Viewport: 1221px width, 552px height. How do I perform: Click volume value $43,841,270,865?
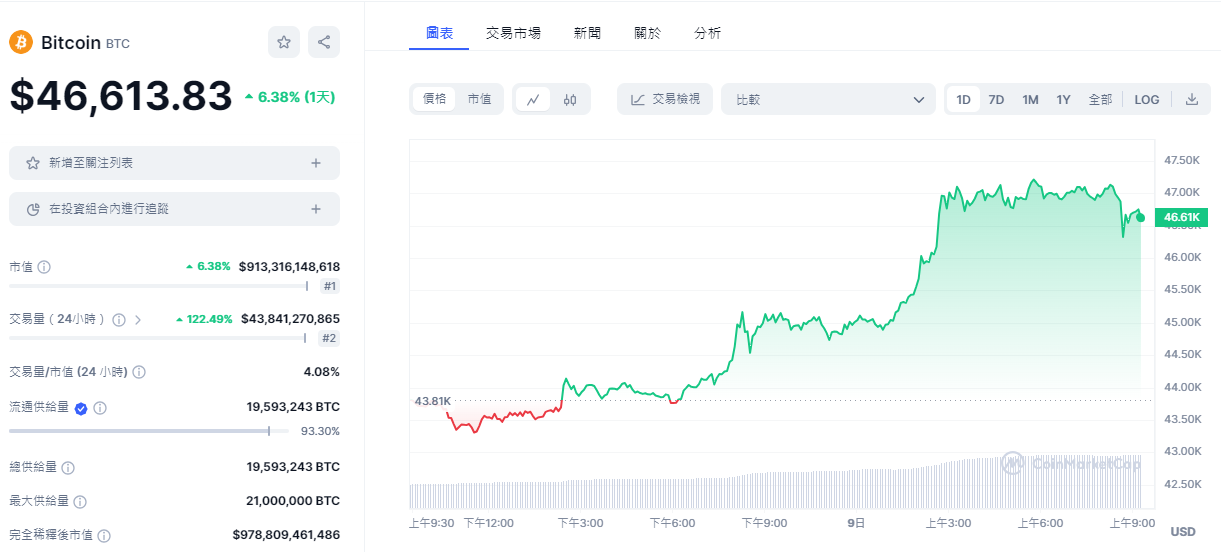pos(290,319)
